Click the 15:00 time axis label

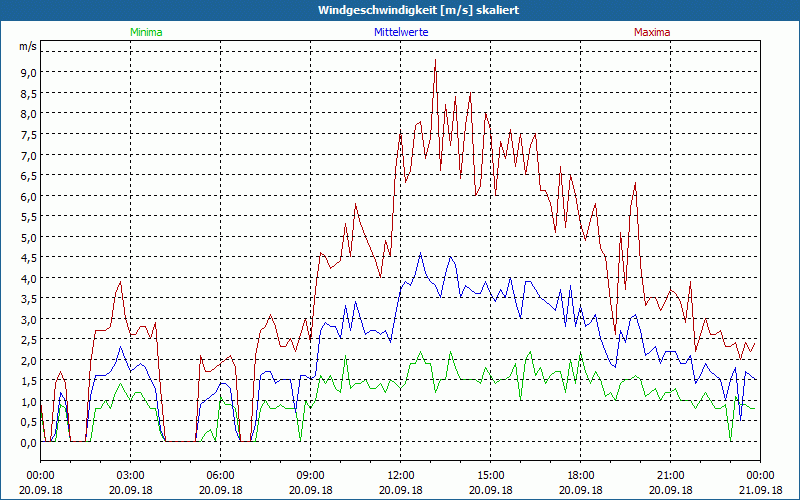[491, 476]
